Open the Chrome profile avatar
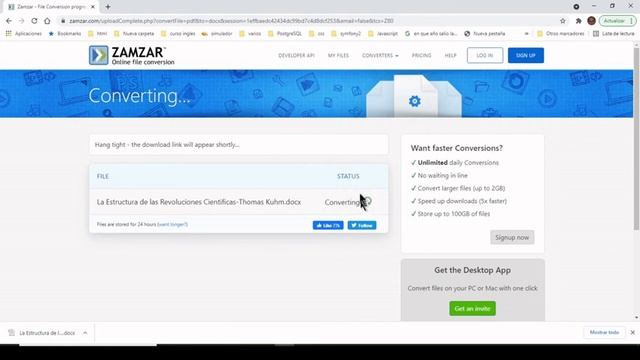Screen dimensions: 640x360 [591, 21]
